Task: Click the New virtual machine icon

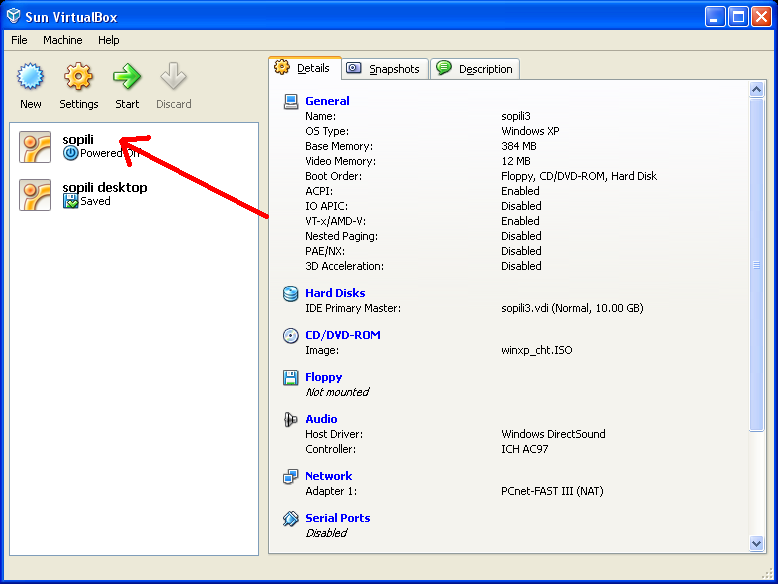Action: (31, 76)
